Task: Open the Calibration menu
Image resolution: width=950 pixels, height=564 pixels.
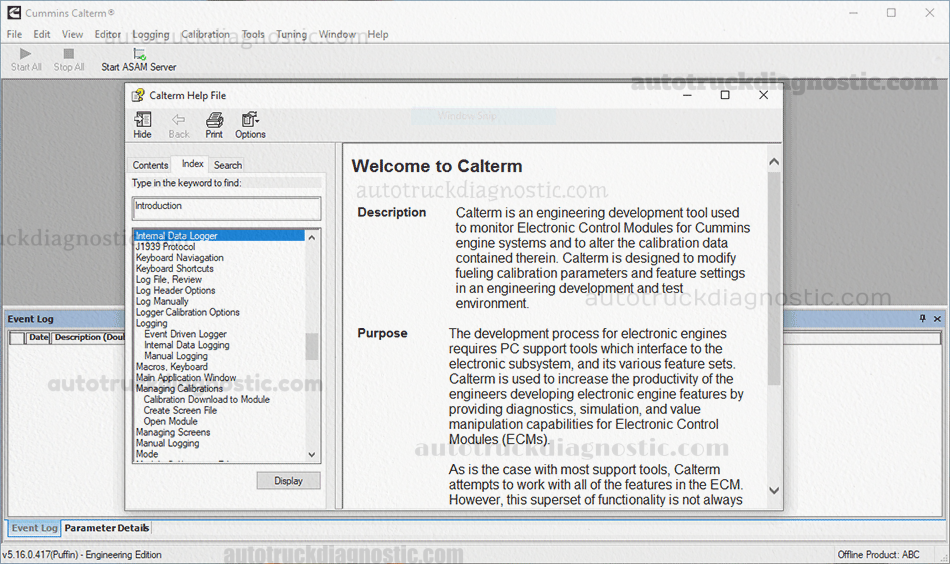Action: 205,34
